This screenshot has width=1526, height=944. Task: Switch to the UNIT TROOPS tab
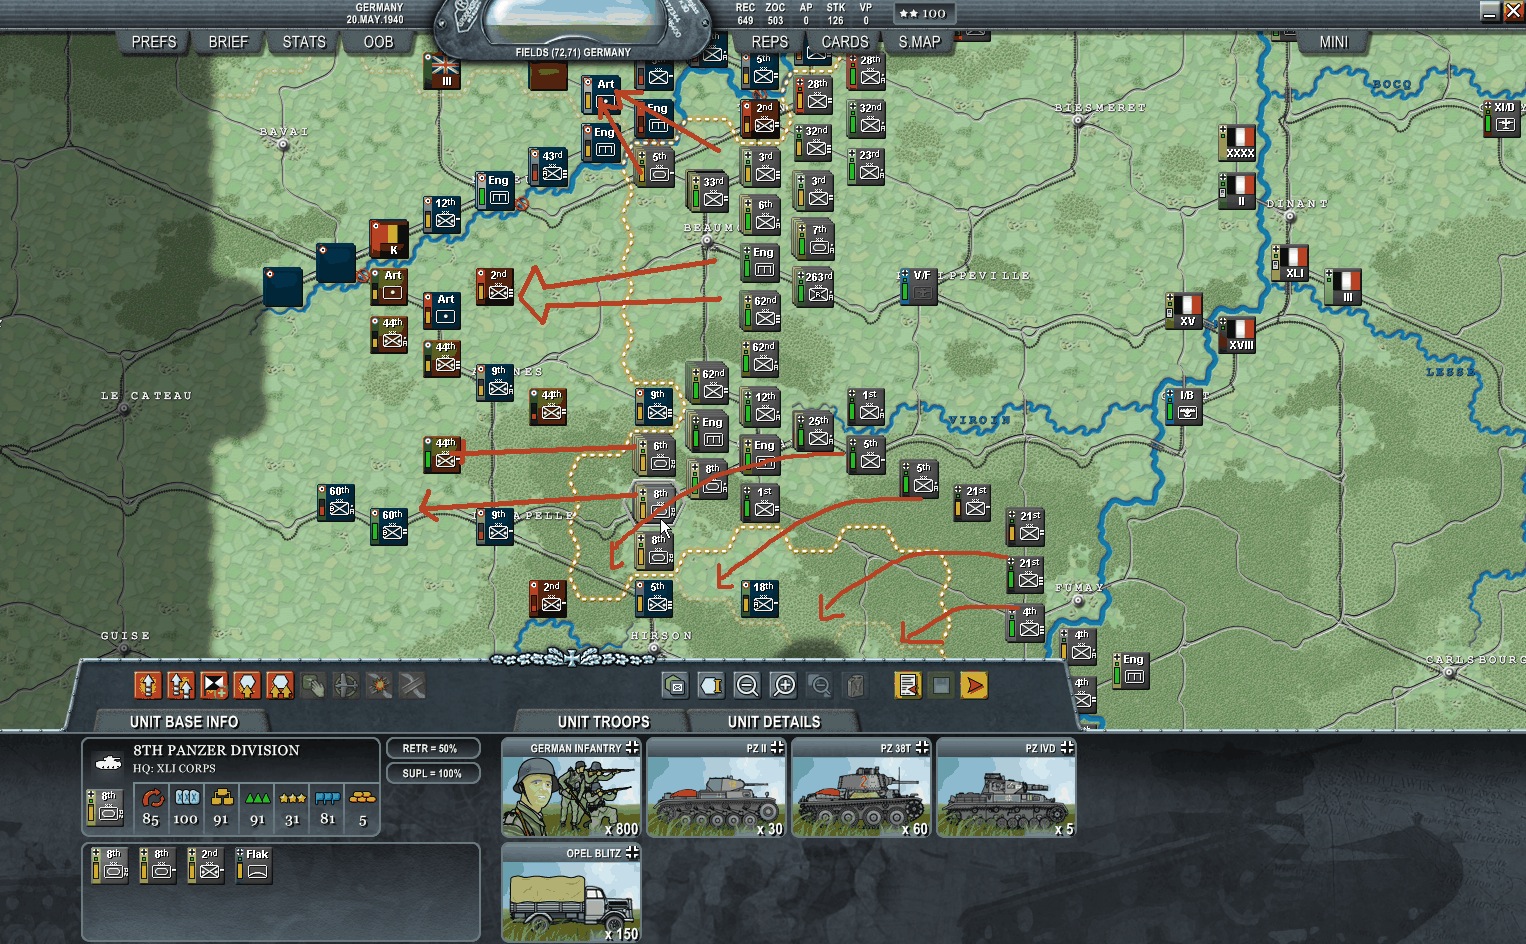tap(603, 722)
